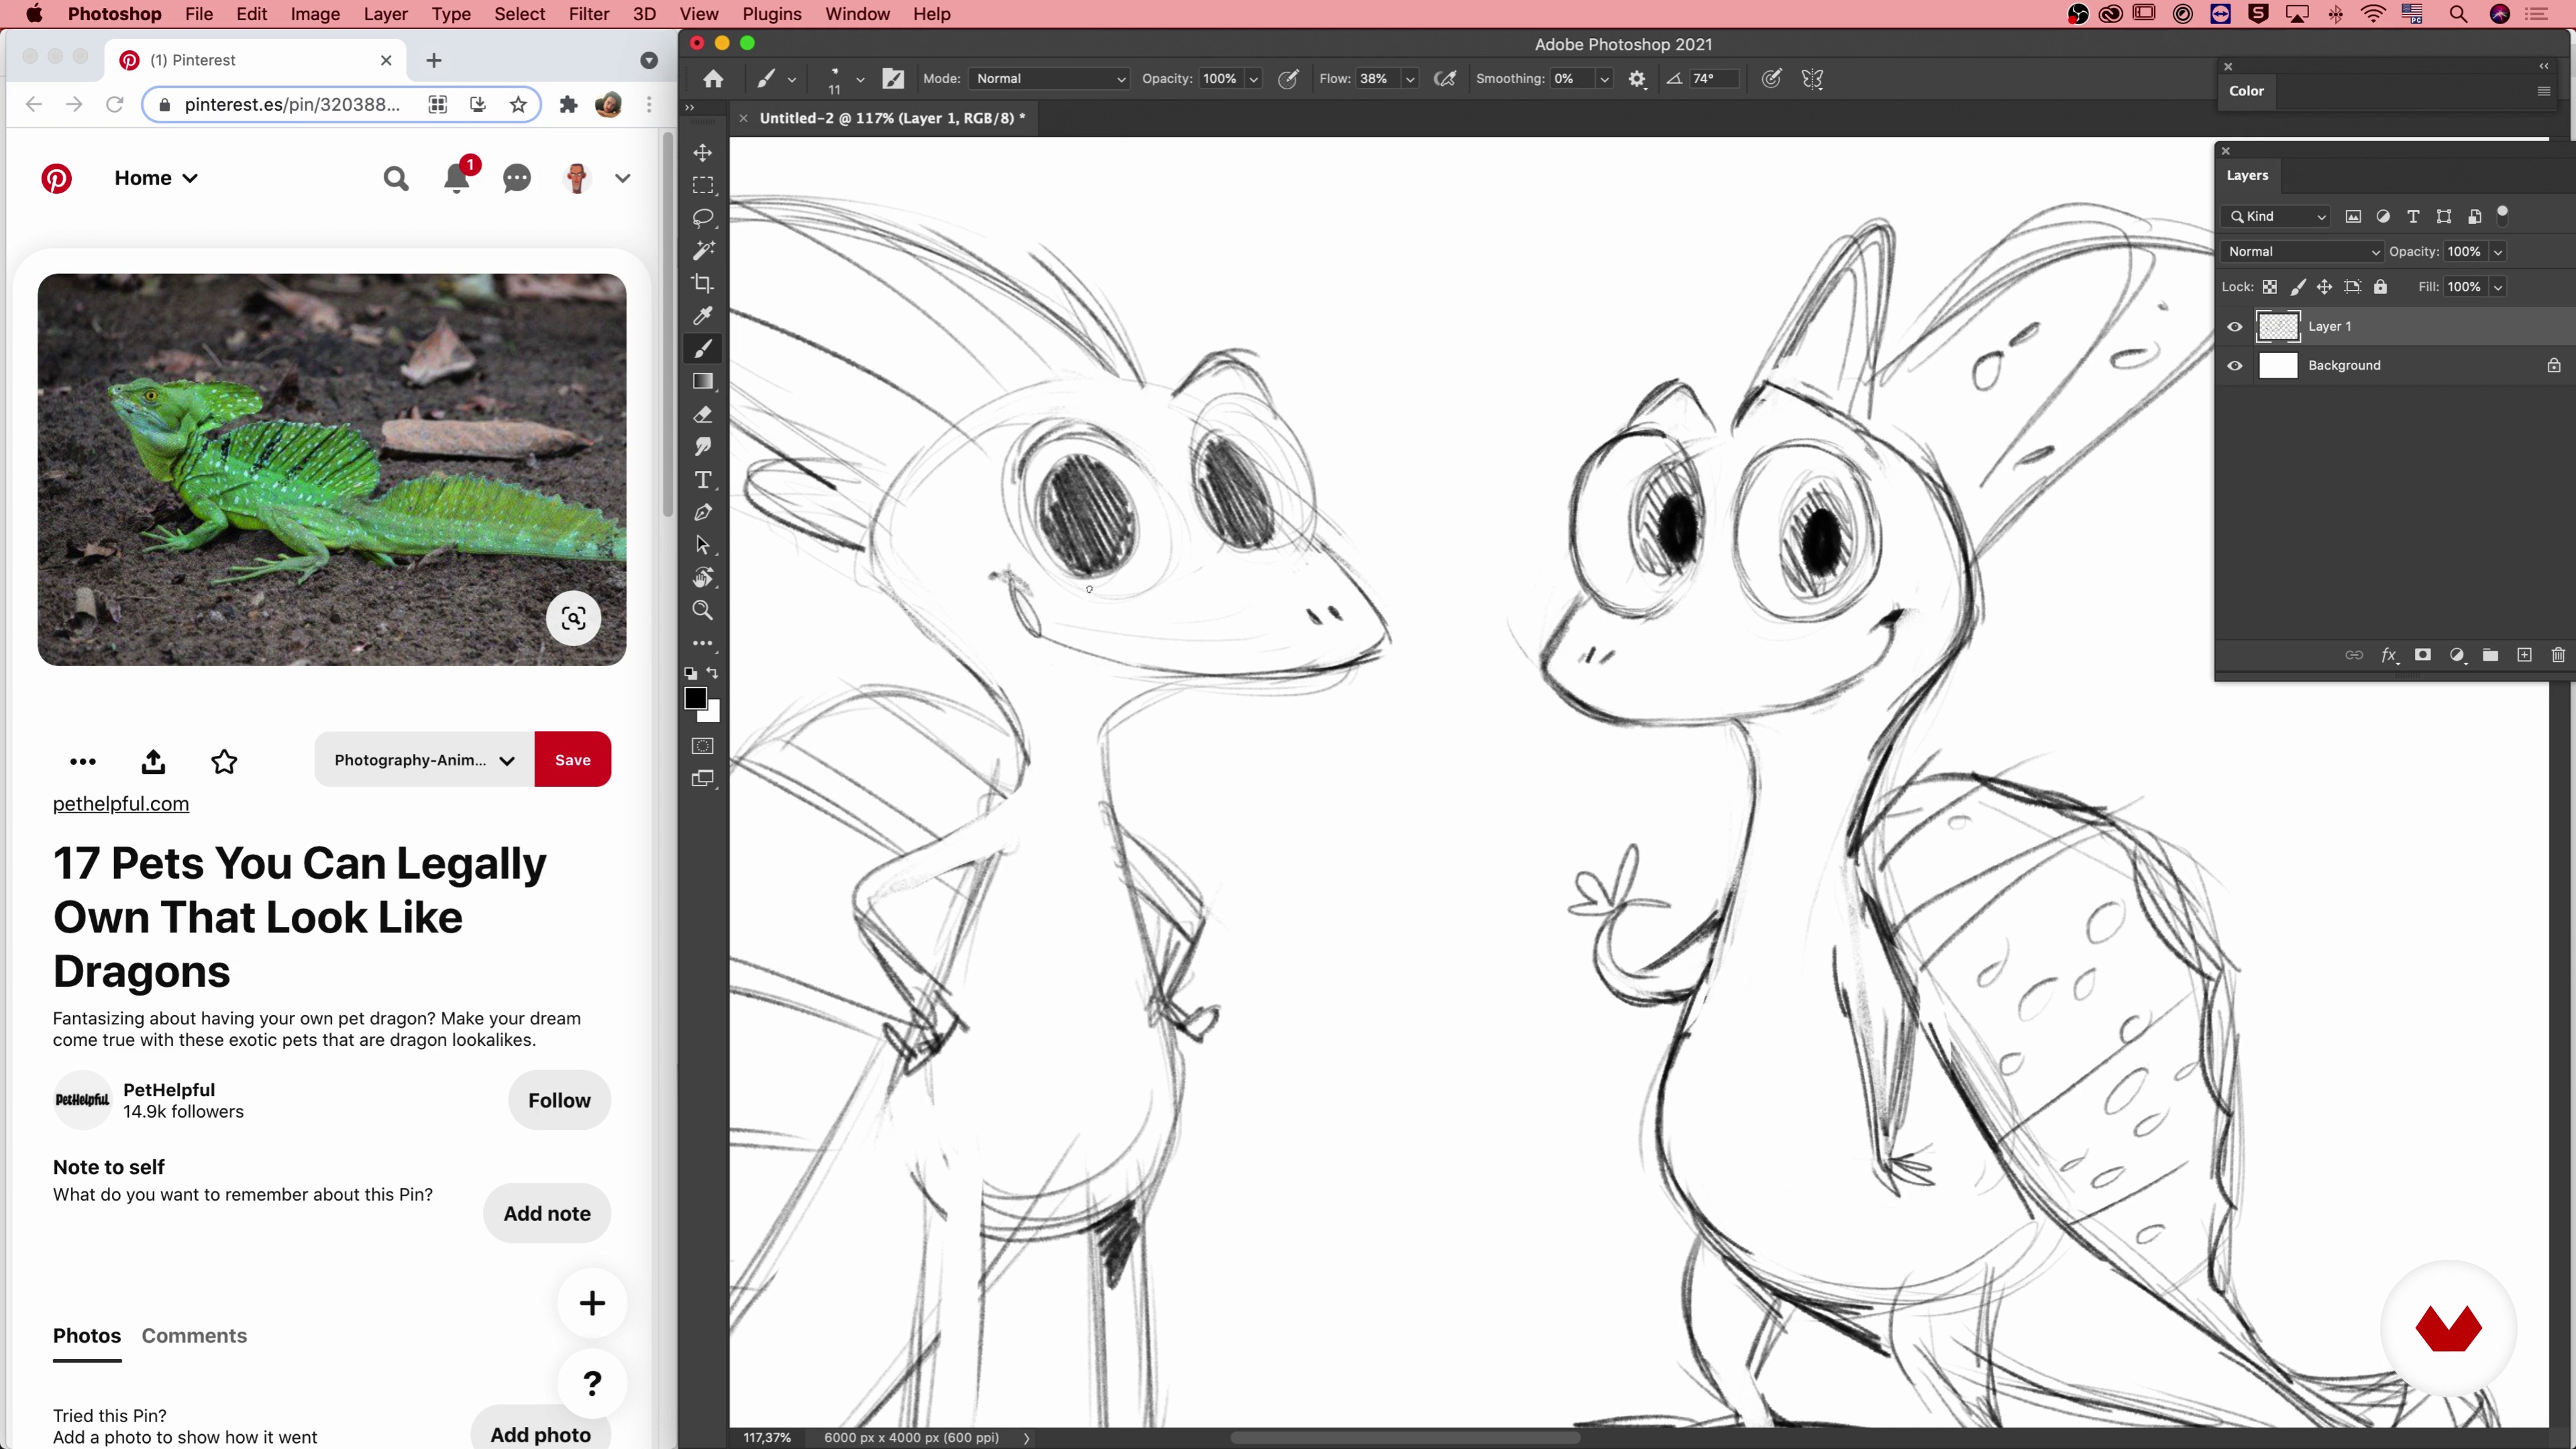Switch to the Comments tab on Pinterest
The width and height of the screenshot is (2576, 1449).
tap(194, 1336)
